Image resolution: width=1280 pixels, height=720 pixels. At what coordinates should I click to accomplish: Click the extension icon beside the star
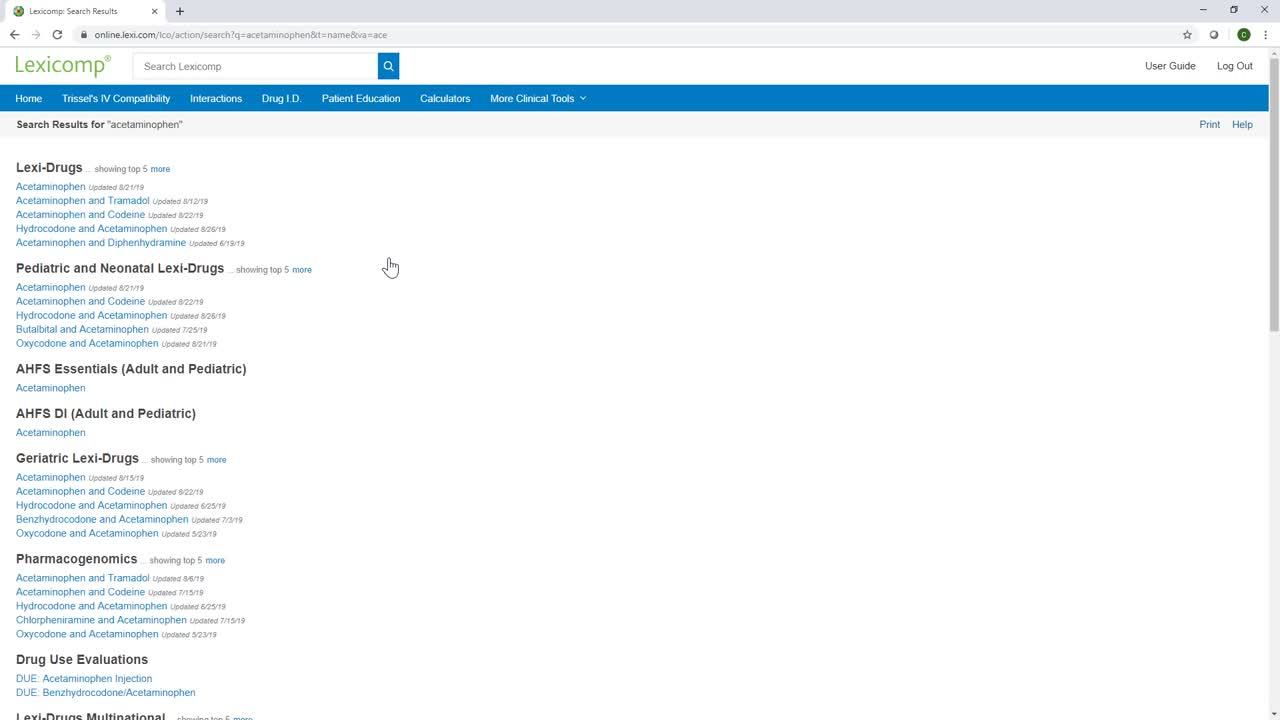pyautogui.click(x=1214, y=35)
